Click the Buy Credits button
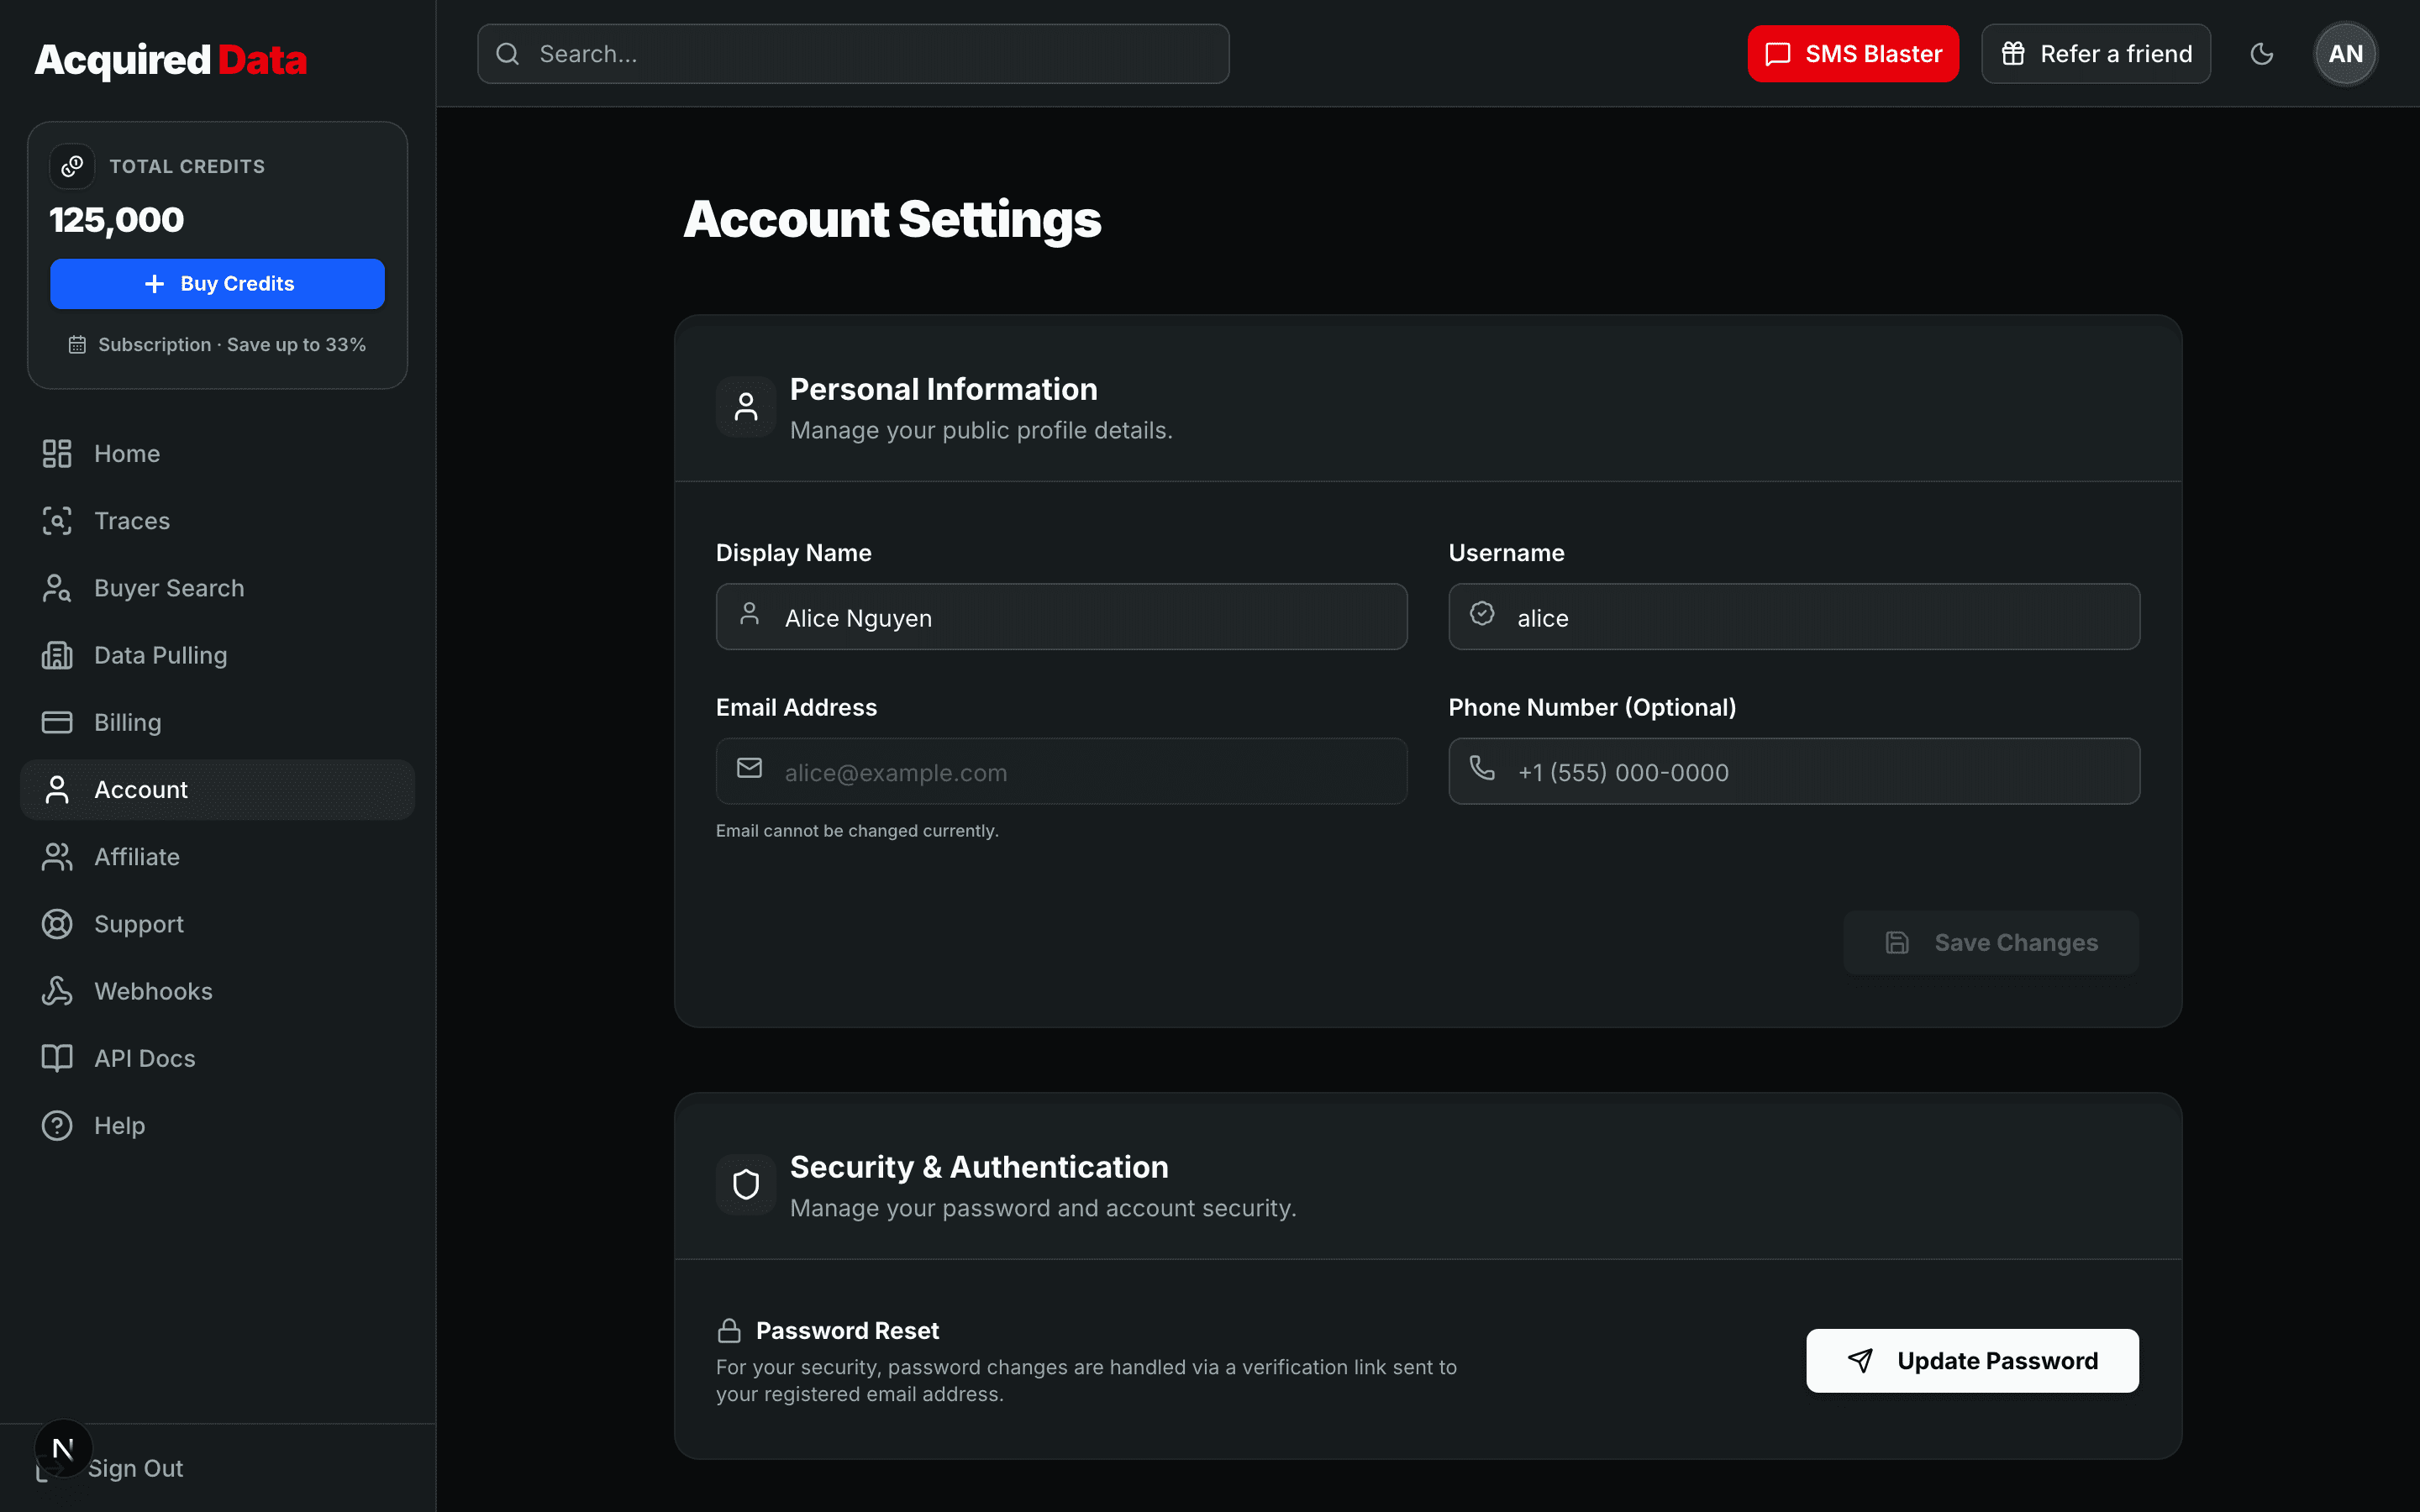 [217, 284]
